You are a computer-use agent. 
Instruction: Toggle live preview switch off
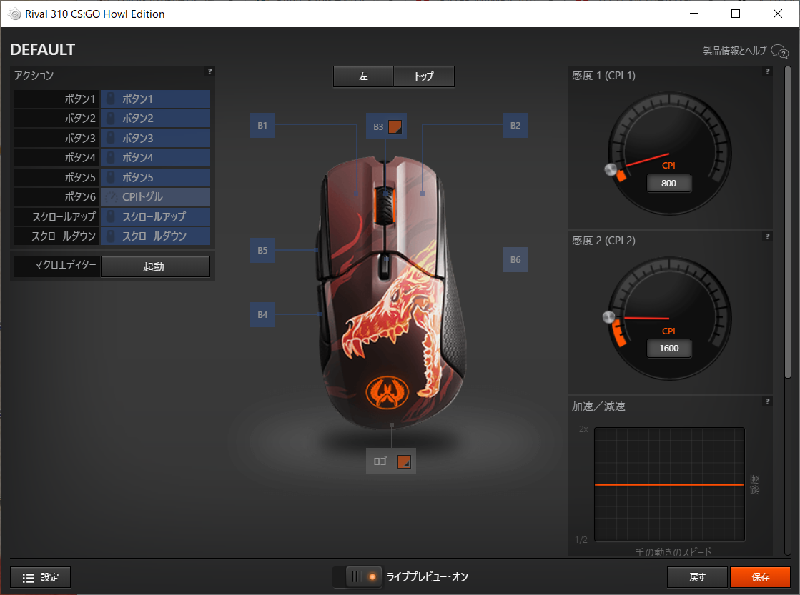pyautogui.click(x=363, y=577)
